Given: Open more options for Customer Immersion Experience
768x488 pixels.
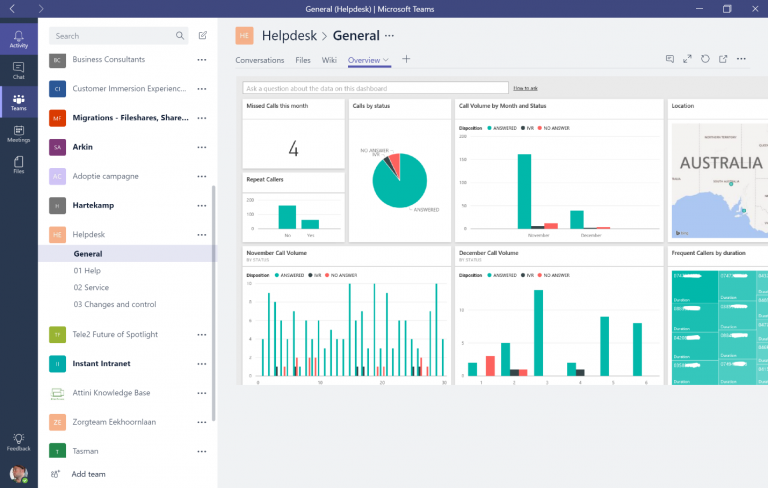Looking at the screenshot, I should 202,89.
